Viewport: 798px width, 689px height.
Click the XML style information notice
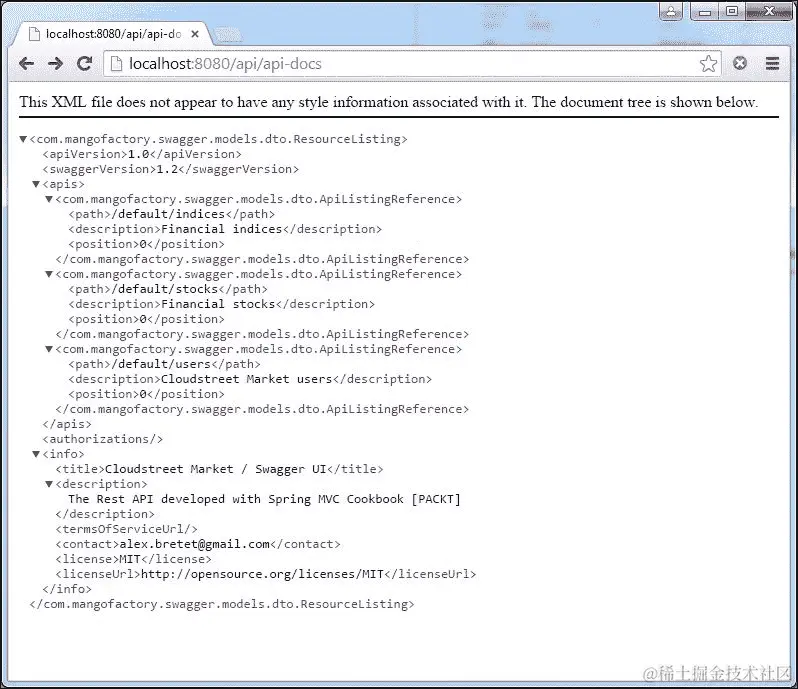(388, 102)
